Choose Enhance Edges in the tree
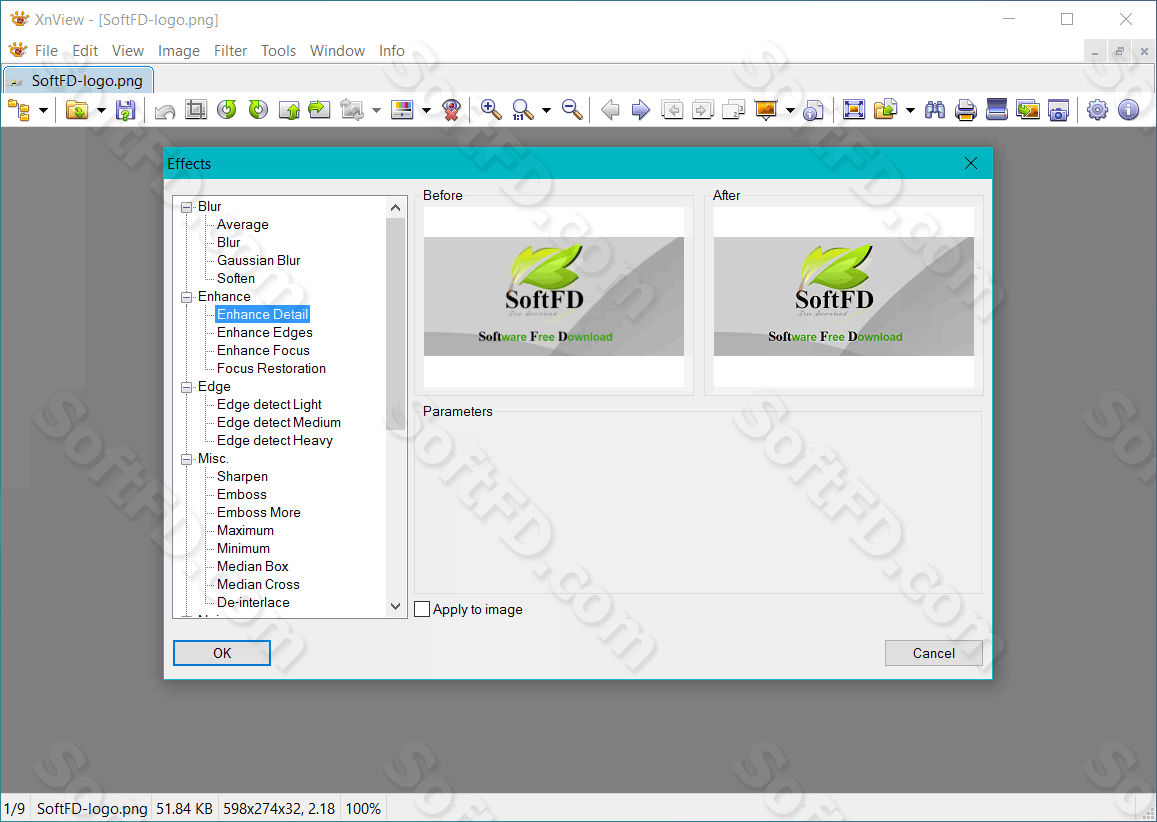This screenshot has width=1157, height=822. [264, 333]
